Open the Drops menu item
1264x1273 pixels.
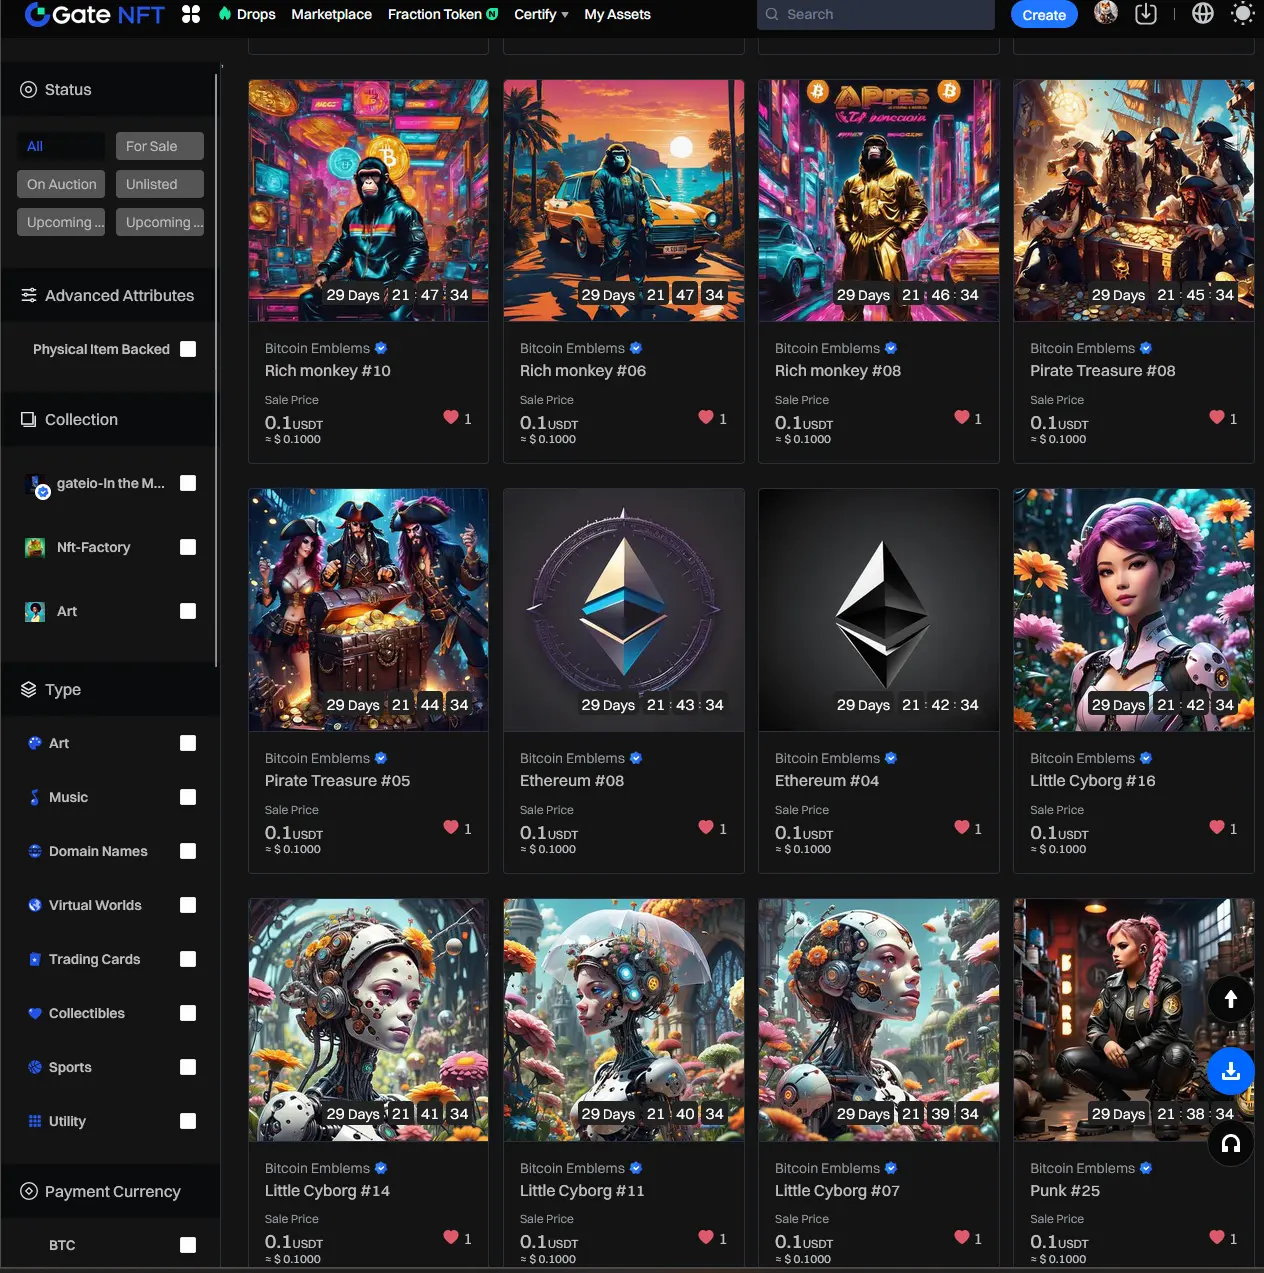[x=247, y=14]
